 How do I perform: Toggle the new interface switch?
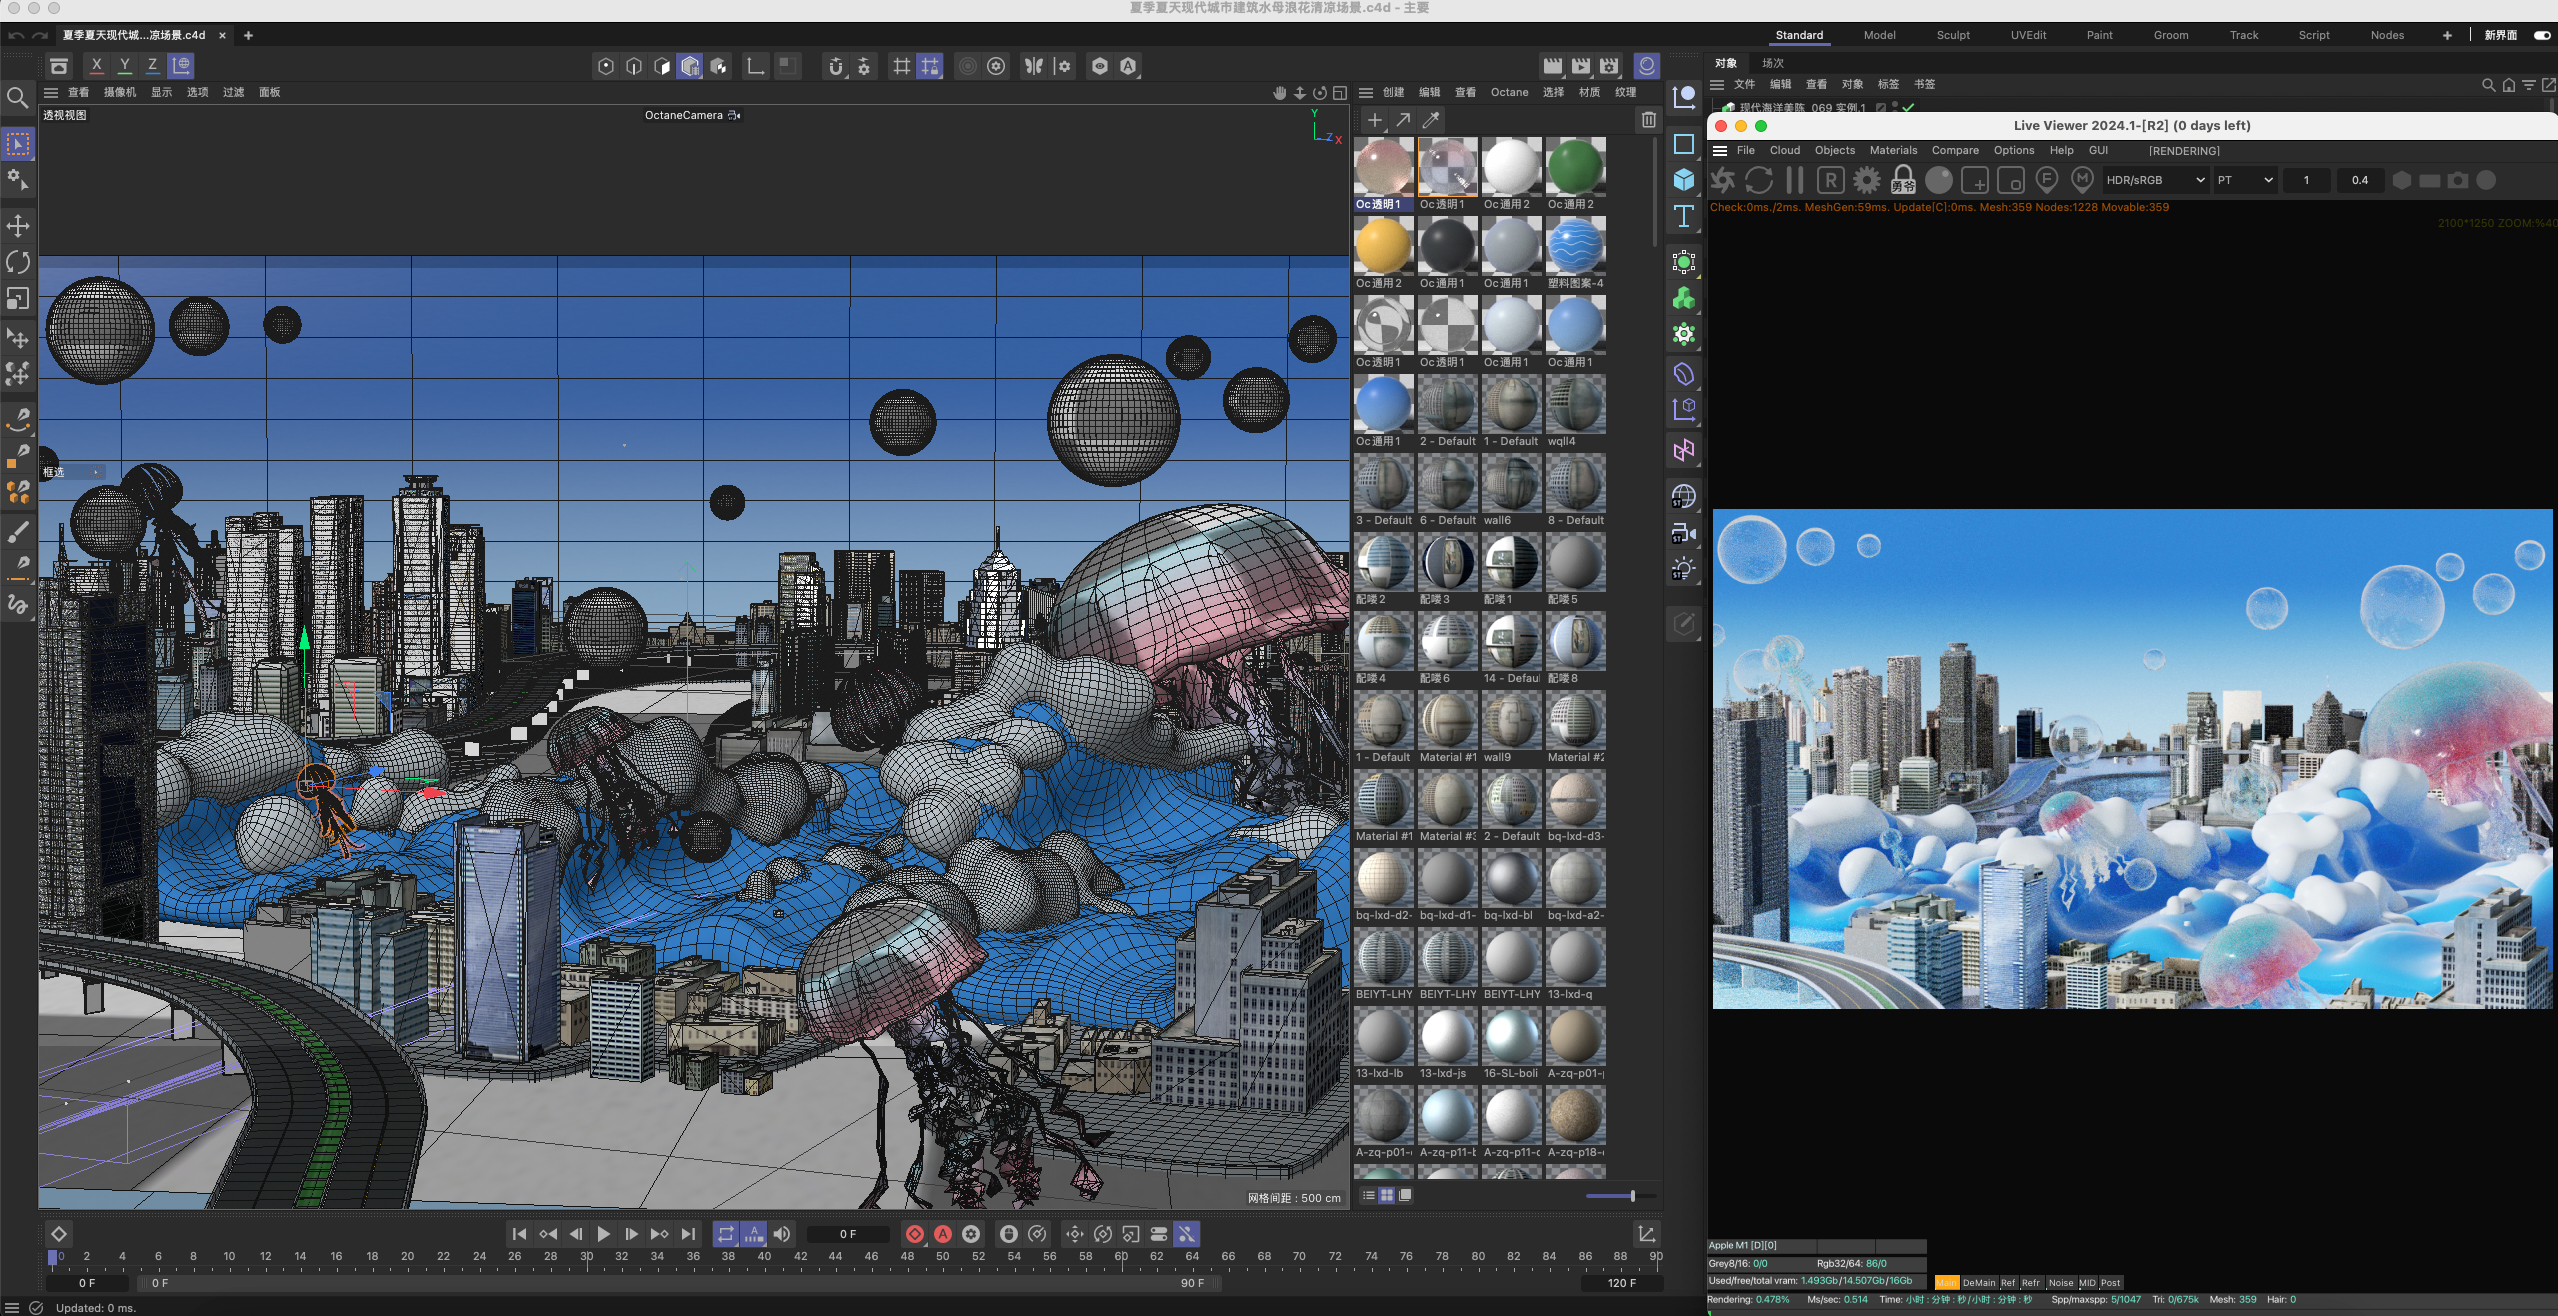pyautogui.click(x=2541, y=35)
